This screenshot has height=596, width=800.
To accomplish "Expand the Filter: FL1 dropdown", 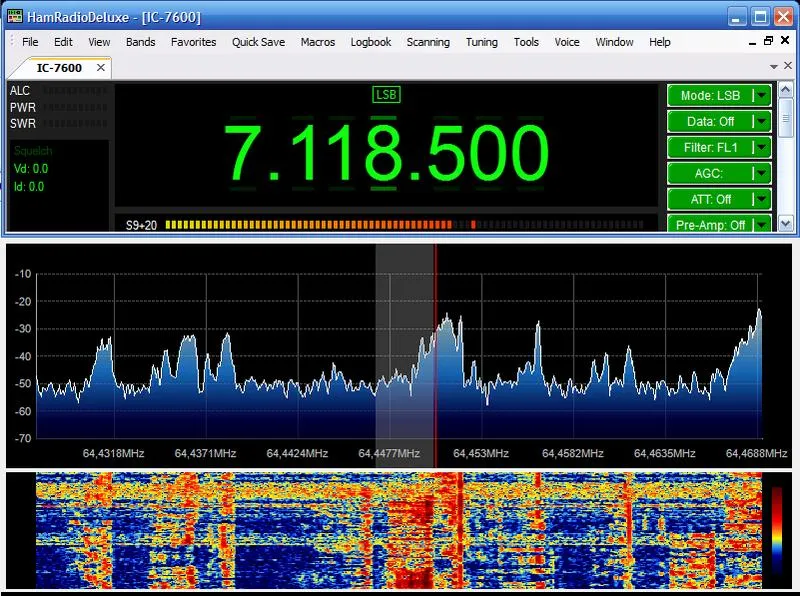I will [x=760, y=147].
